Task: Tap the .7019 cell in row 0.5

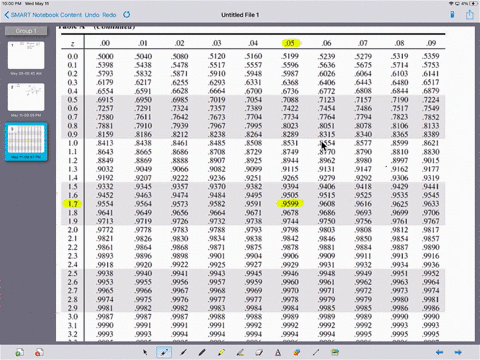Action: click(217, 100)
